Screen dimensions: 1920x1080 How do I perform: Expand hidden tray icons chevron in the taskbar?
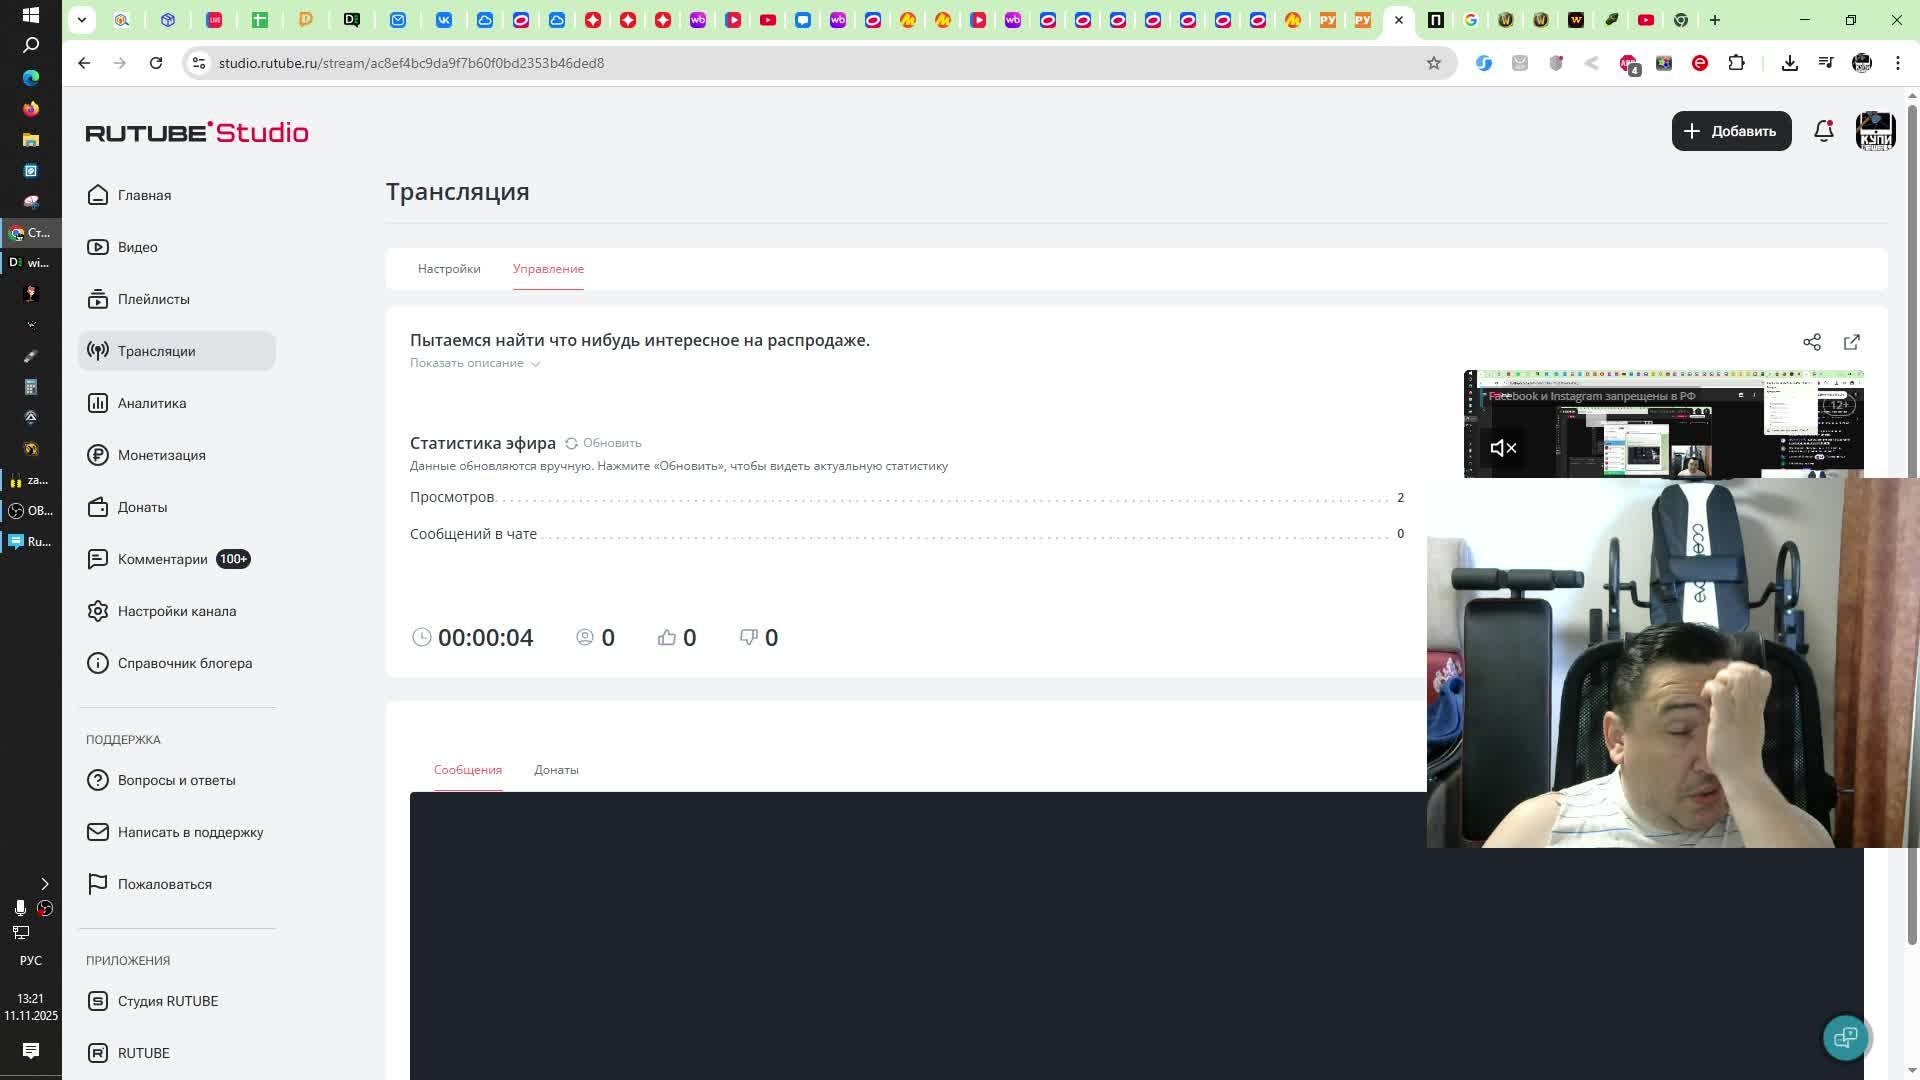44,884
